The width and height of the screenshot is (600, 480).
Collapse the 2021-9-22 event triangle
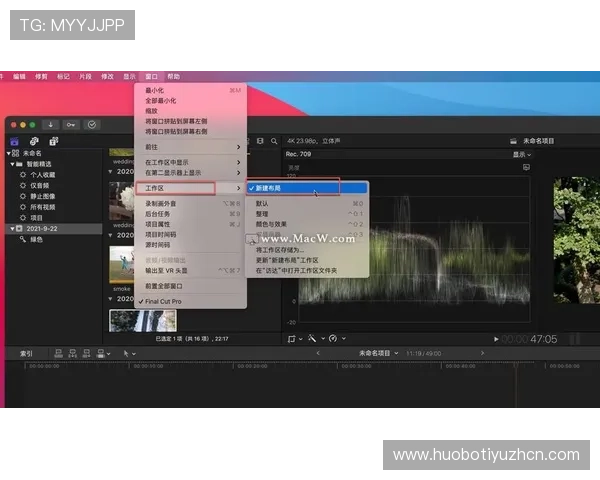point(12,229)
